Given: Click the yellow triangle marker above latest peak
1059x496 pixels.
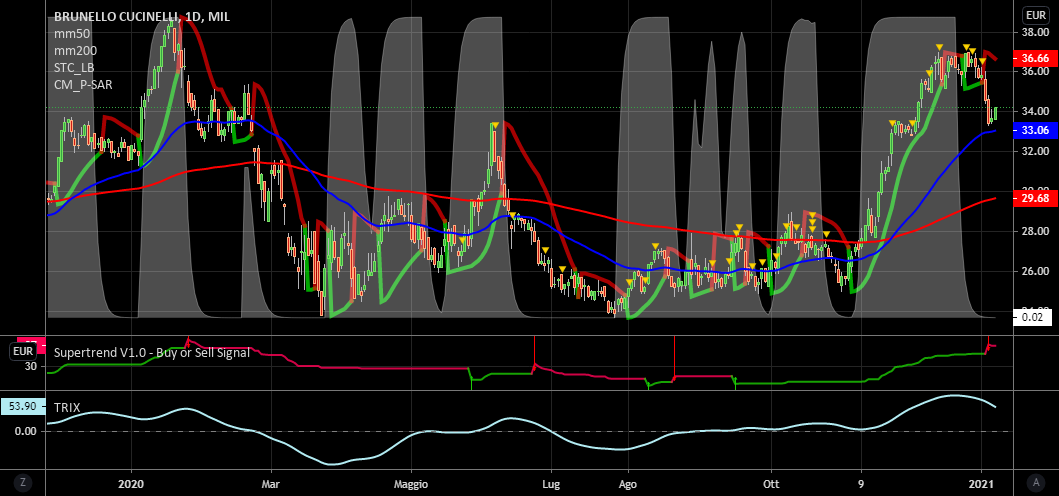Looking at the screenshot, I should [967, 48].
